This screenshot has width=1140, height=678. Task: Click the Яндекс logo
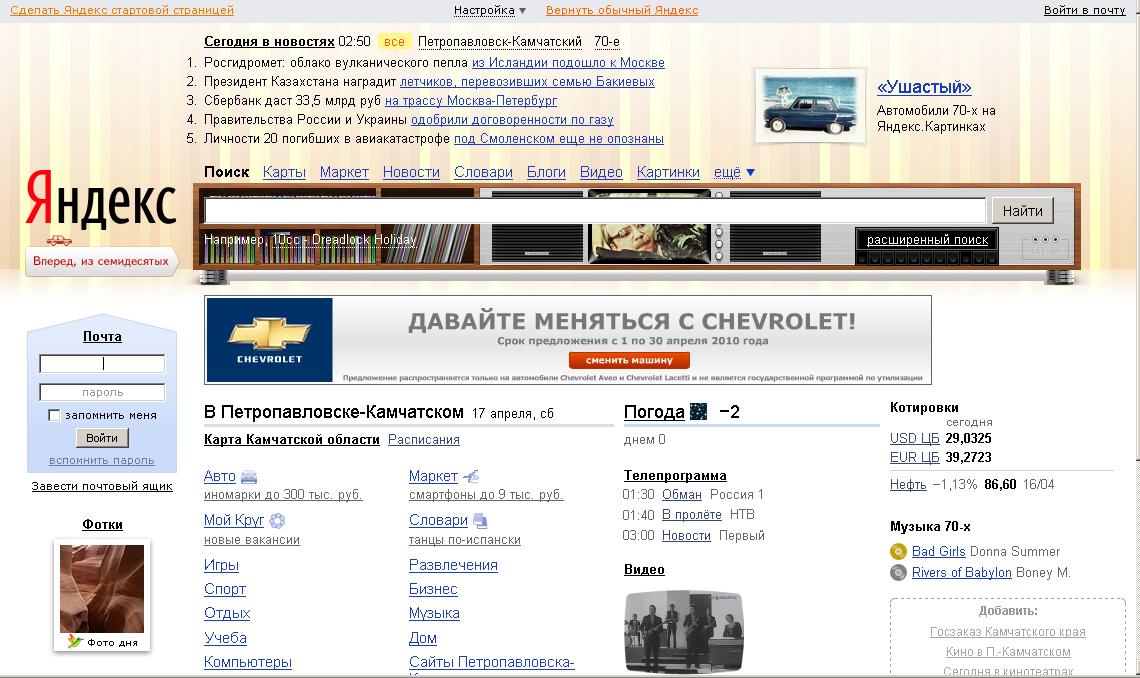[101, 198]
